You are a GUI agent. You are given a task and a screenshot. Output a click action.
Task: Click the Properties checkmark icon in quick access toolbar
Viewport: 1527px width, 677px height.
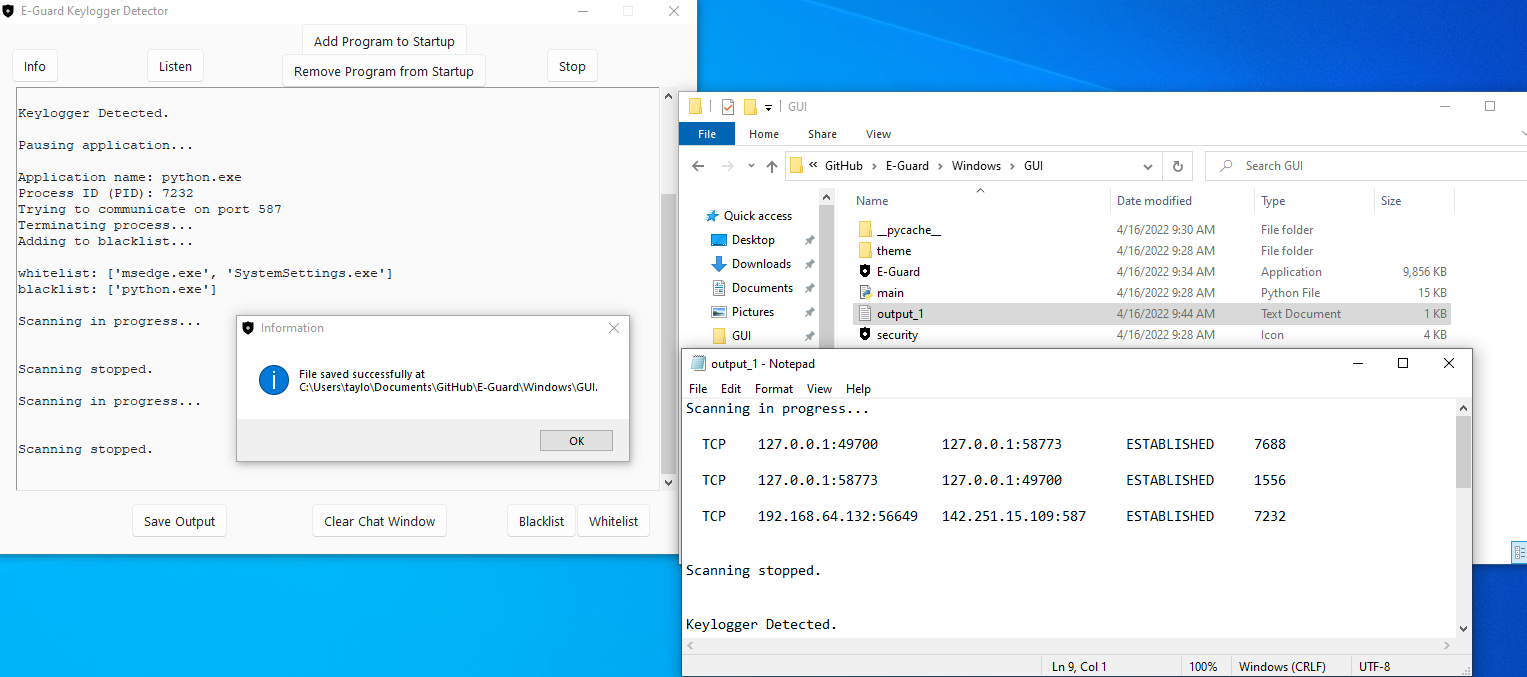pos(727,107)
